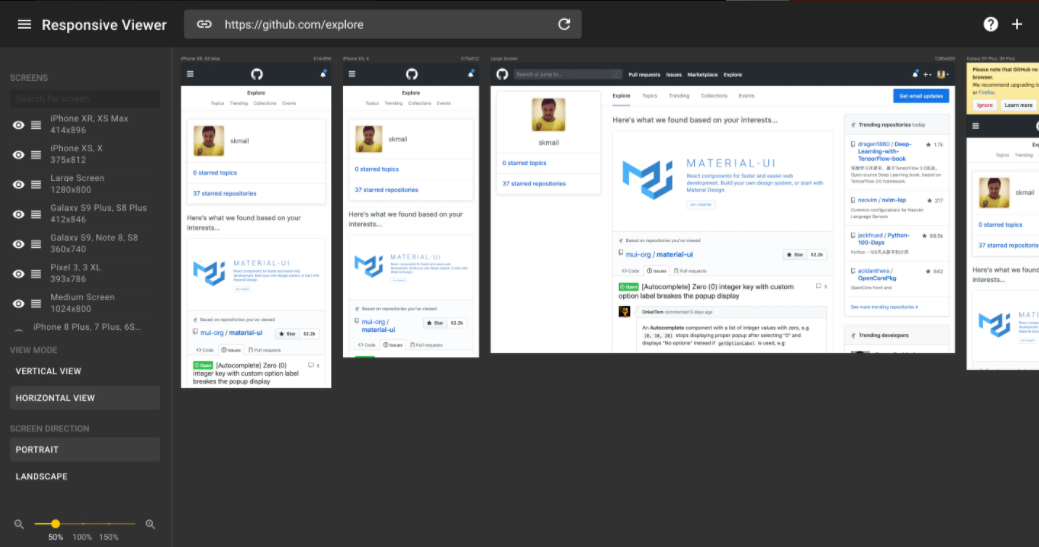Viewport: 1039px width, 547px height.
Task: Click reorder handle for Galaxy S9, Note 8, S8
Action: click(36, 244)
